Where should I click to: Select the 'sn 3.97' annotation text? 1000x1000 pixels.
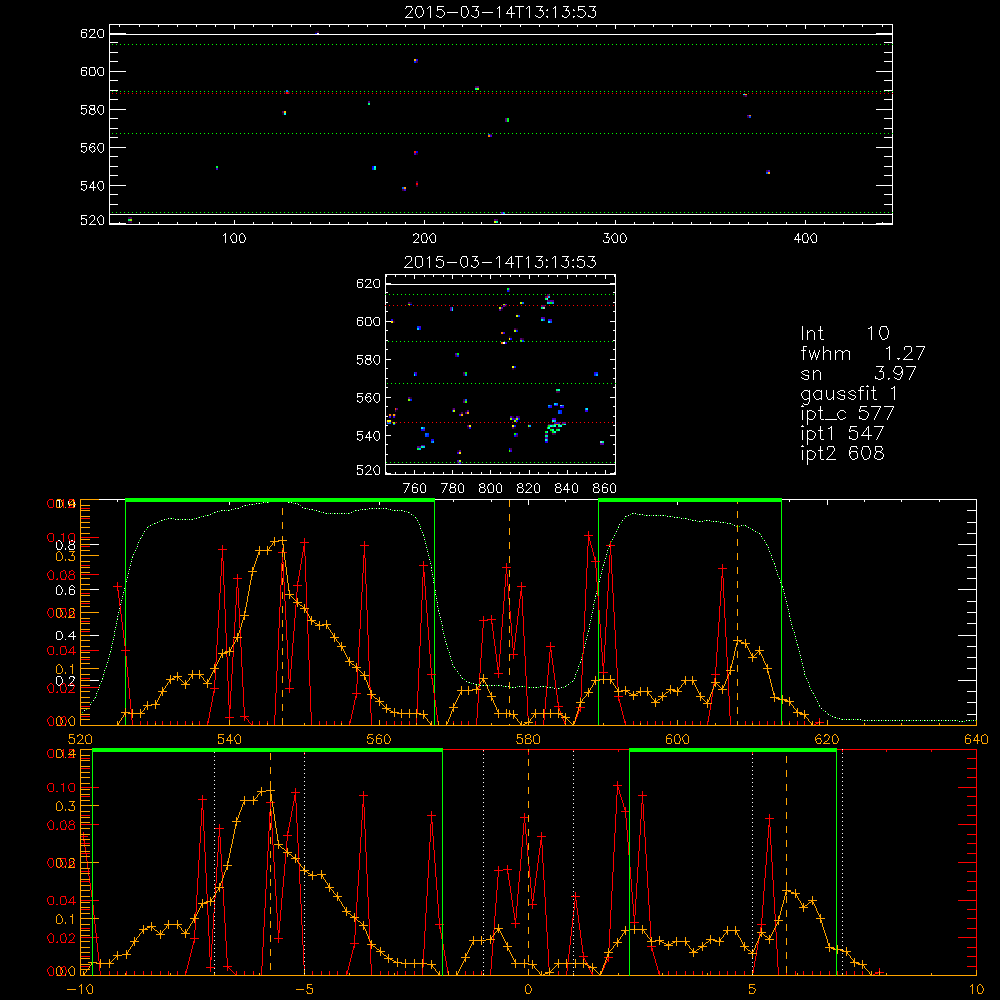(x=858, y=373)
